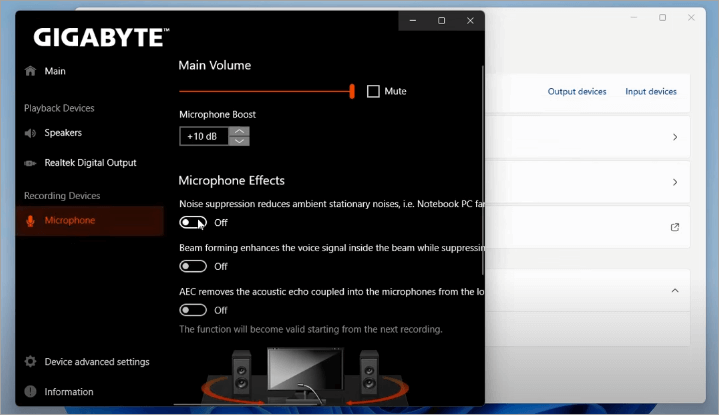Close the background Settings window
Screen dimensions: 719x415
click(x=691, y=17)
